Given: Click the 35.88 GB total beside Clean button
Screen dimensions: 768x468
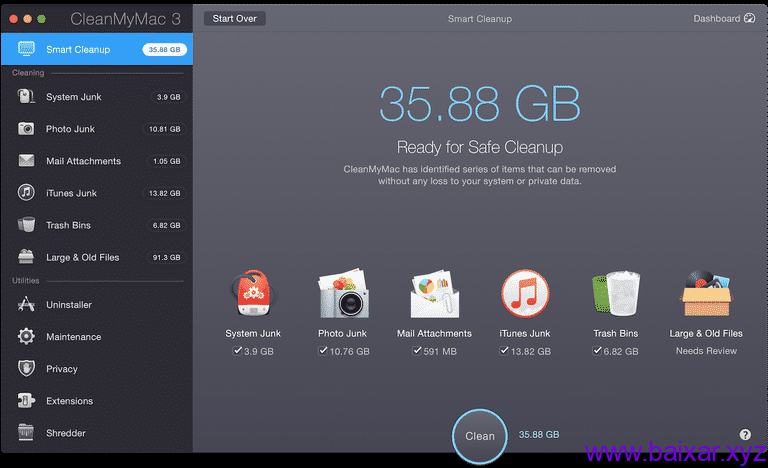Looking at the screenshot, I should click(539, 435).
